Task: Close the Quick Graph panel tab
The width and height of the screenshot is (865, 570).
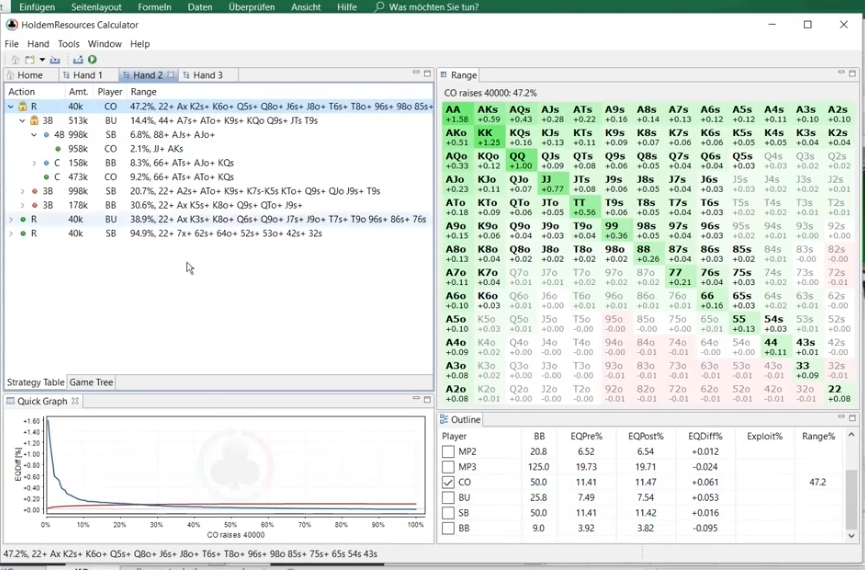Action: point(75,401)
